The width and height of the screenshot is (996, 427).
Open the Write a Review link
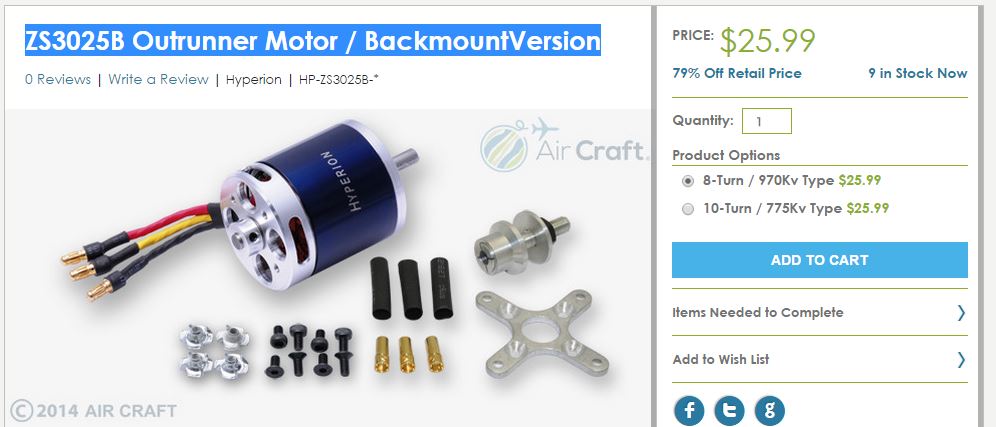158,79
